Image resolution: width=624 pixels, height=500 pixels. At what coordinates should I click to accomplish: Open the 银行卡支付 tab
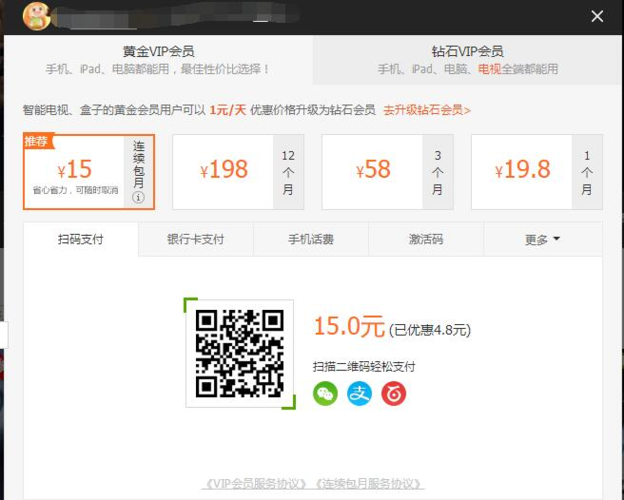coord(196,240)
